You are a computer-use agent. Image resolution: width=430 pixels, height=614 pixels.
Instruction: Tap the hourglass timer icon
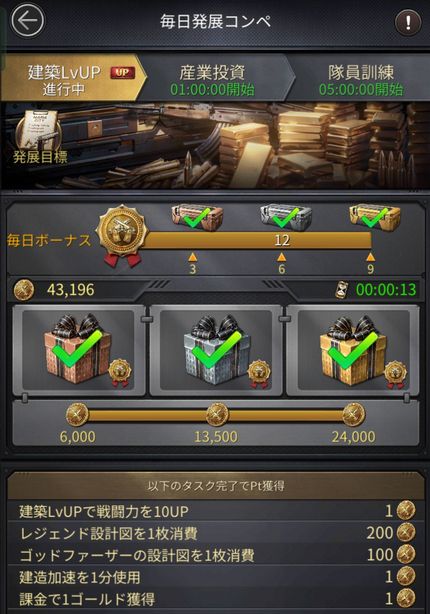pyautogui.click(x=342, y=290)
